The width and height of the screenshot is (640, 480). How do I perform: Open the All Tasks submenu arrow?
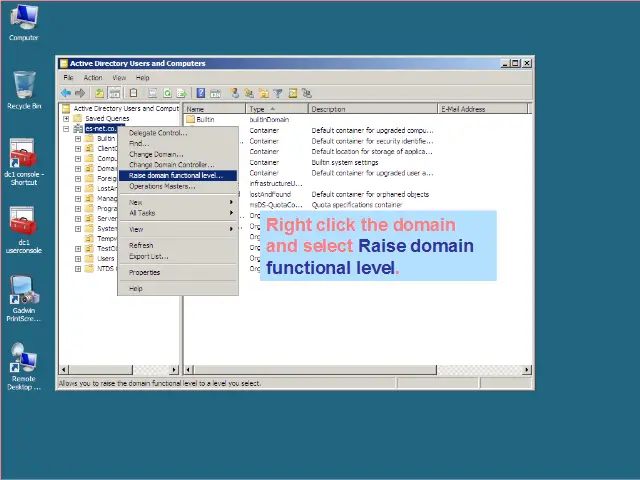tap(231, 213)
